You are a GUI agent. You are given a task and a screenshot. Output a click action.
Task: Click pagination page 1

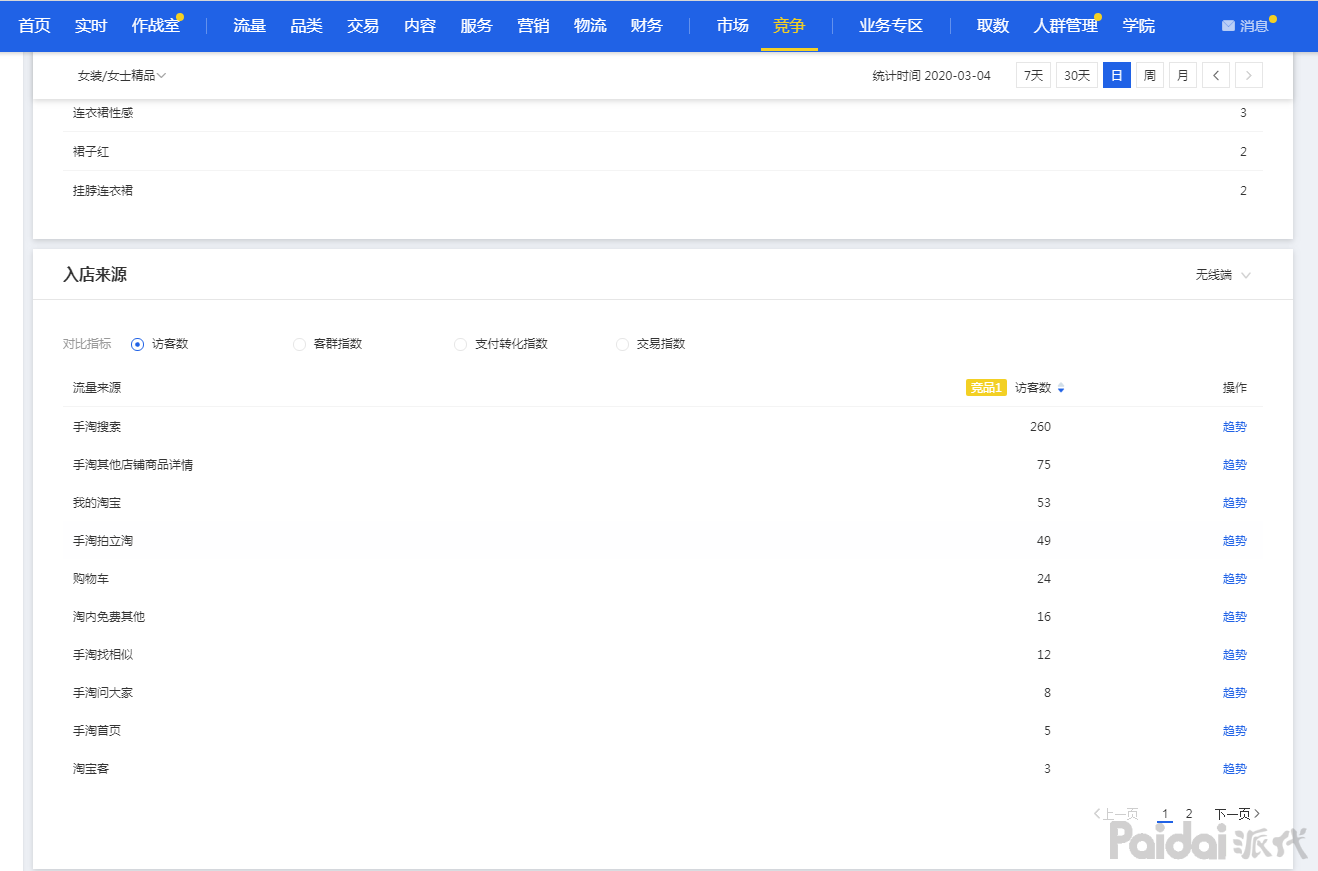(x=1165, y=814)
